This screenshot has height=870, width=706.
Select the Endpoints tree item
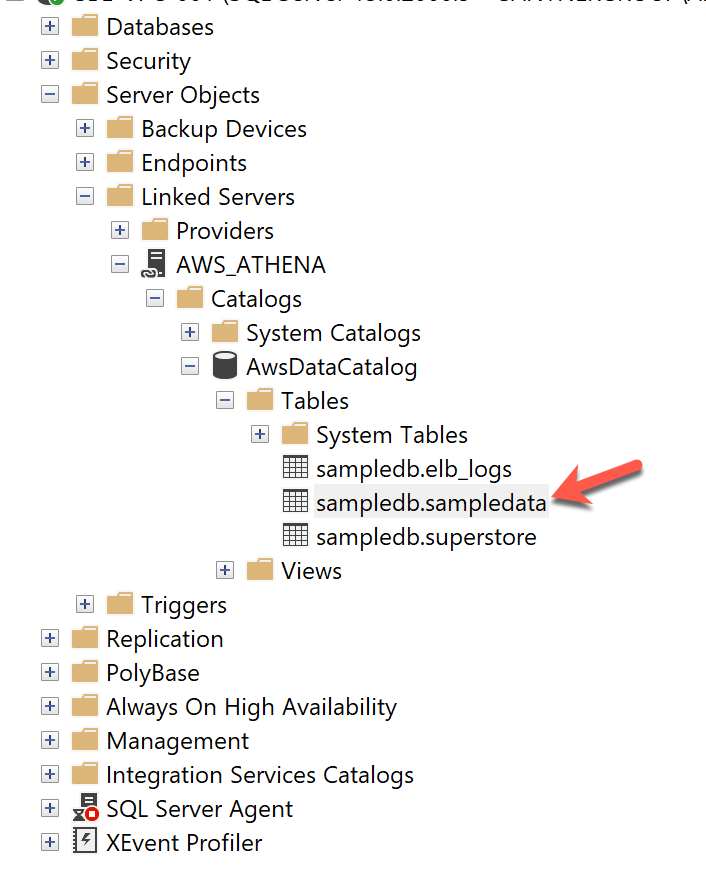[x=193, y=163]
